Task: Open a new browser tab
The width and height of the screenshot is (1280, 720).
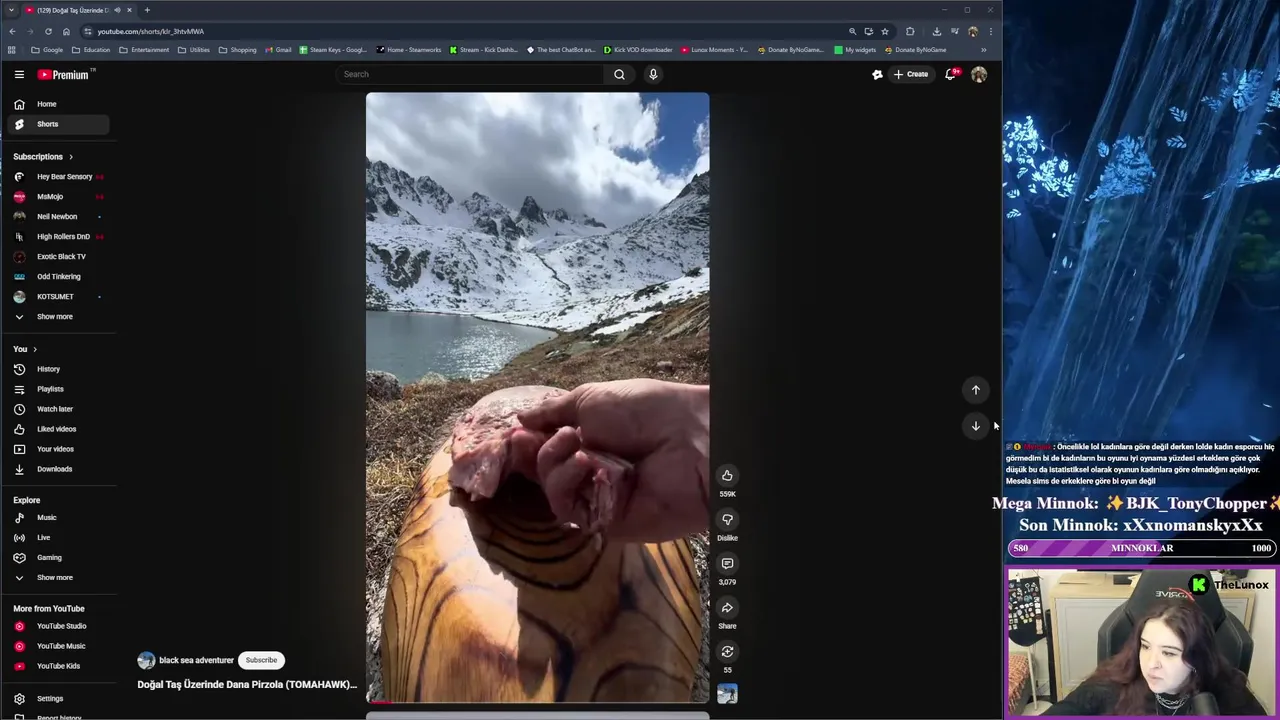Action: coord(147,10)
